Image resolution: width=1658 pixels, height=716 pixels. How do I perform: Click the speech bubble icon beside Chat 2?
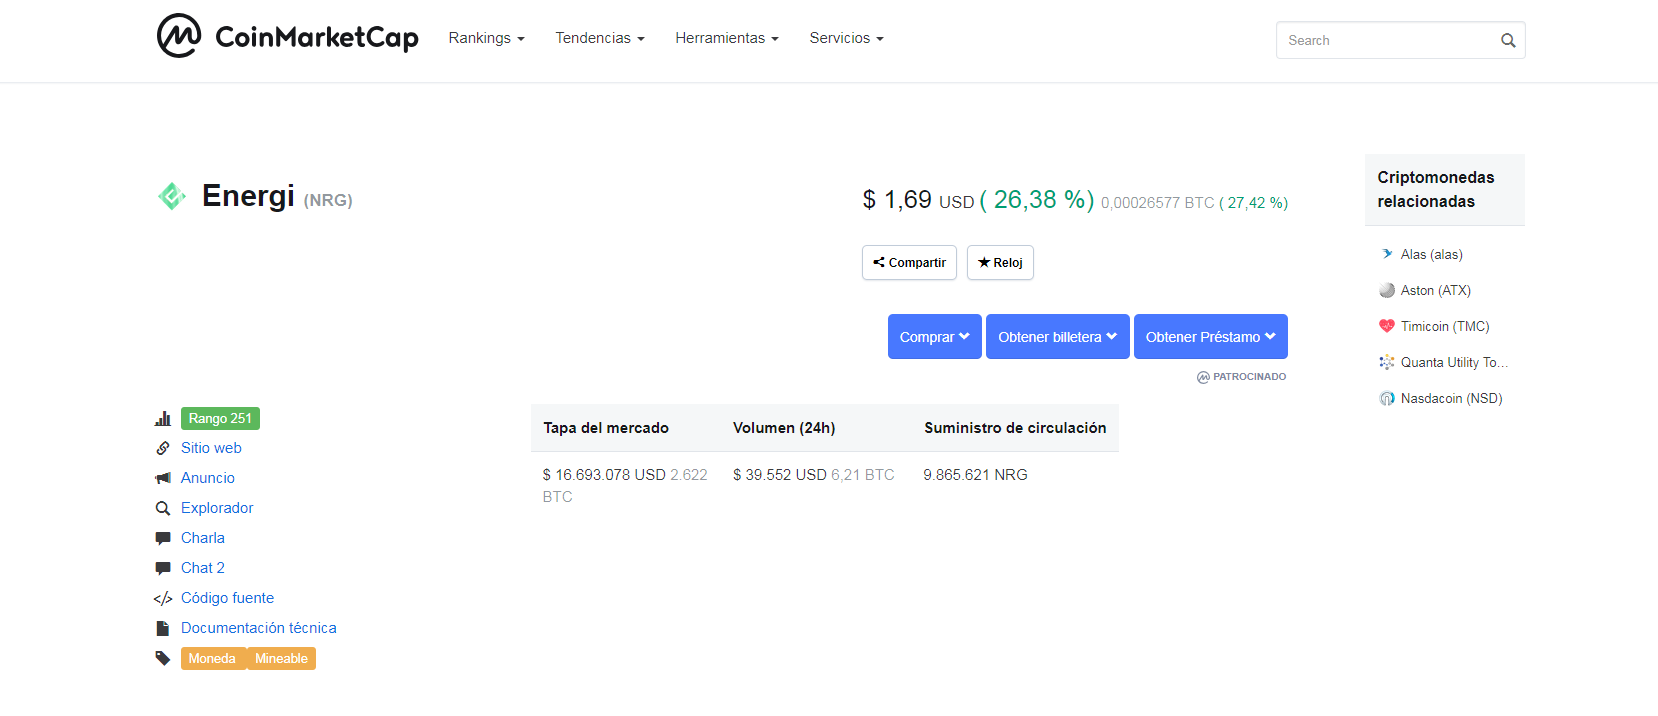tap(163, 568)
